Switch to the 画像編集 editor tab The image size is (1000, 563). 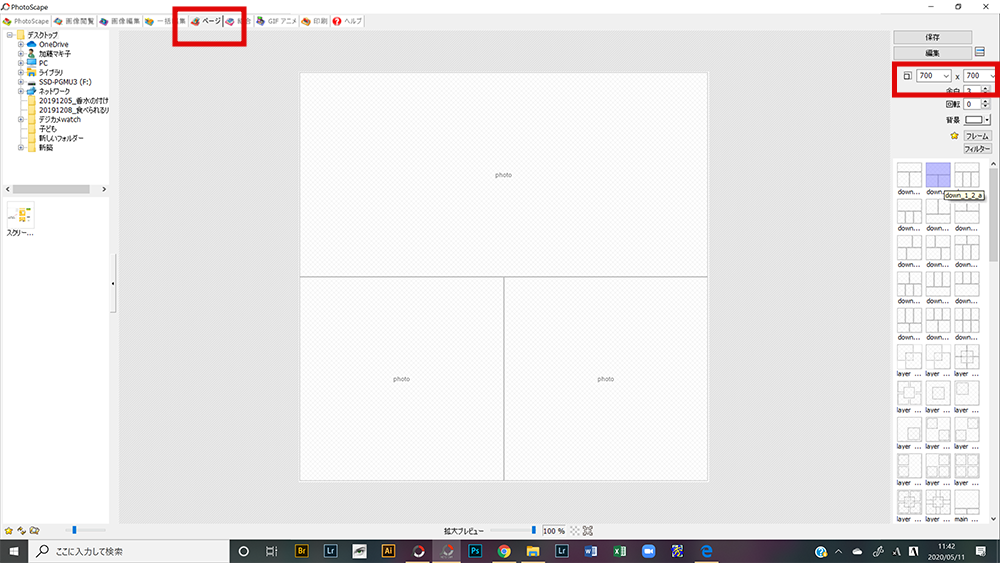(x=119, y=21)
